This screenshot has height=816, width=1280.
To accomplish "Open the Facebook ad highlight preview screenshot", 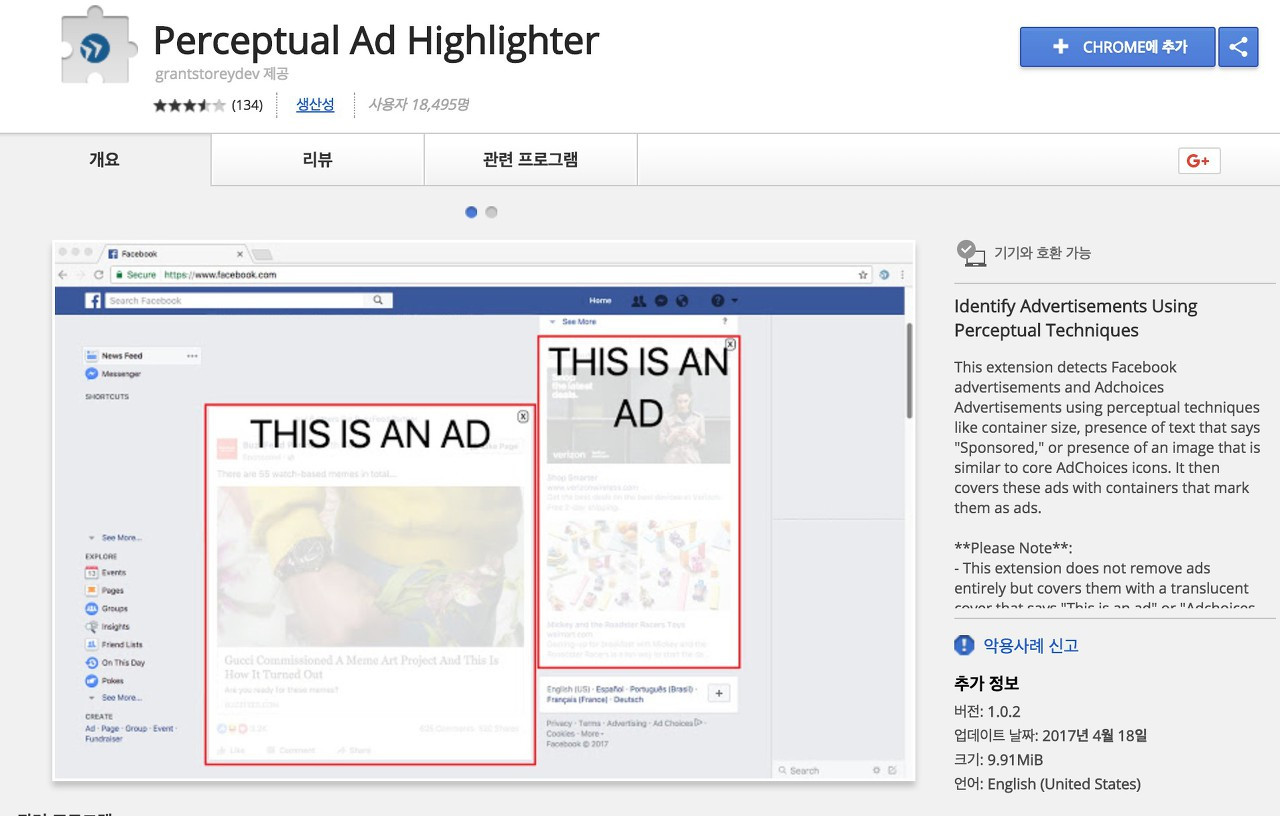I will [x=484, y=510].
